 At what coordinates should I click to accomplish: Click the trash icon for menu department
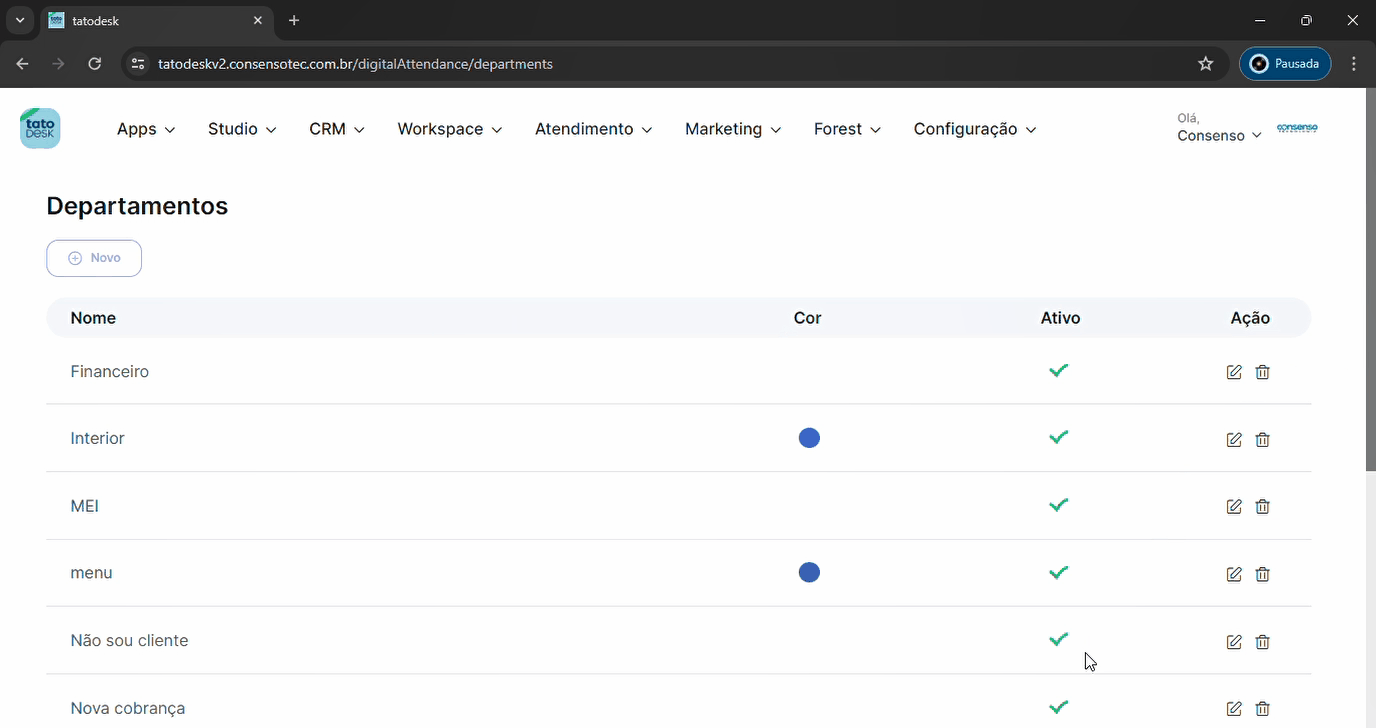1262,574
